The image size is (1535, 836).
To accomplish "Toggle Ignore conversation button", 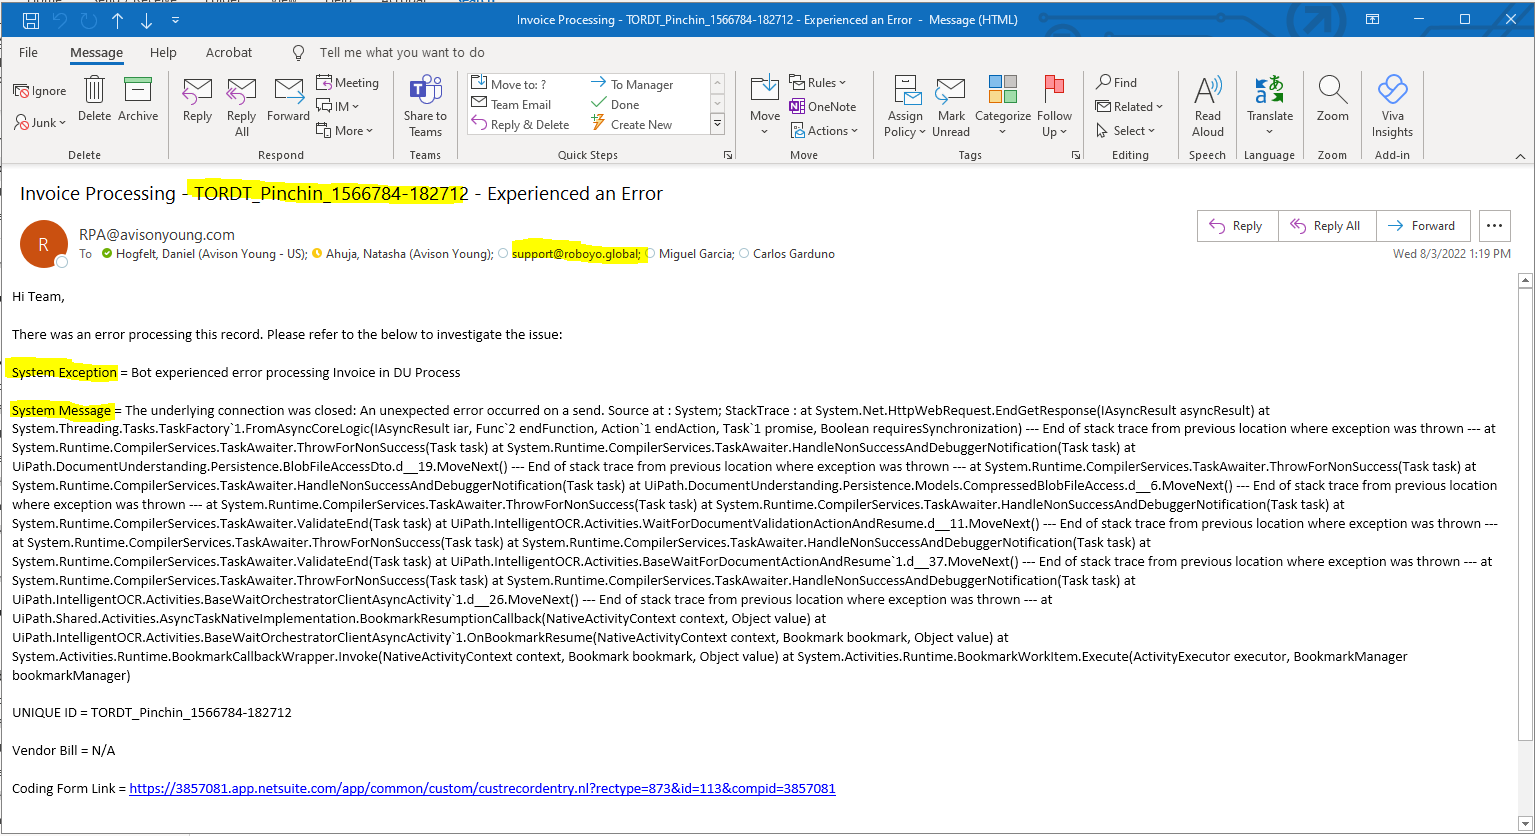I will coord(40,91).
